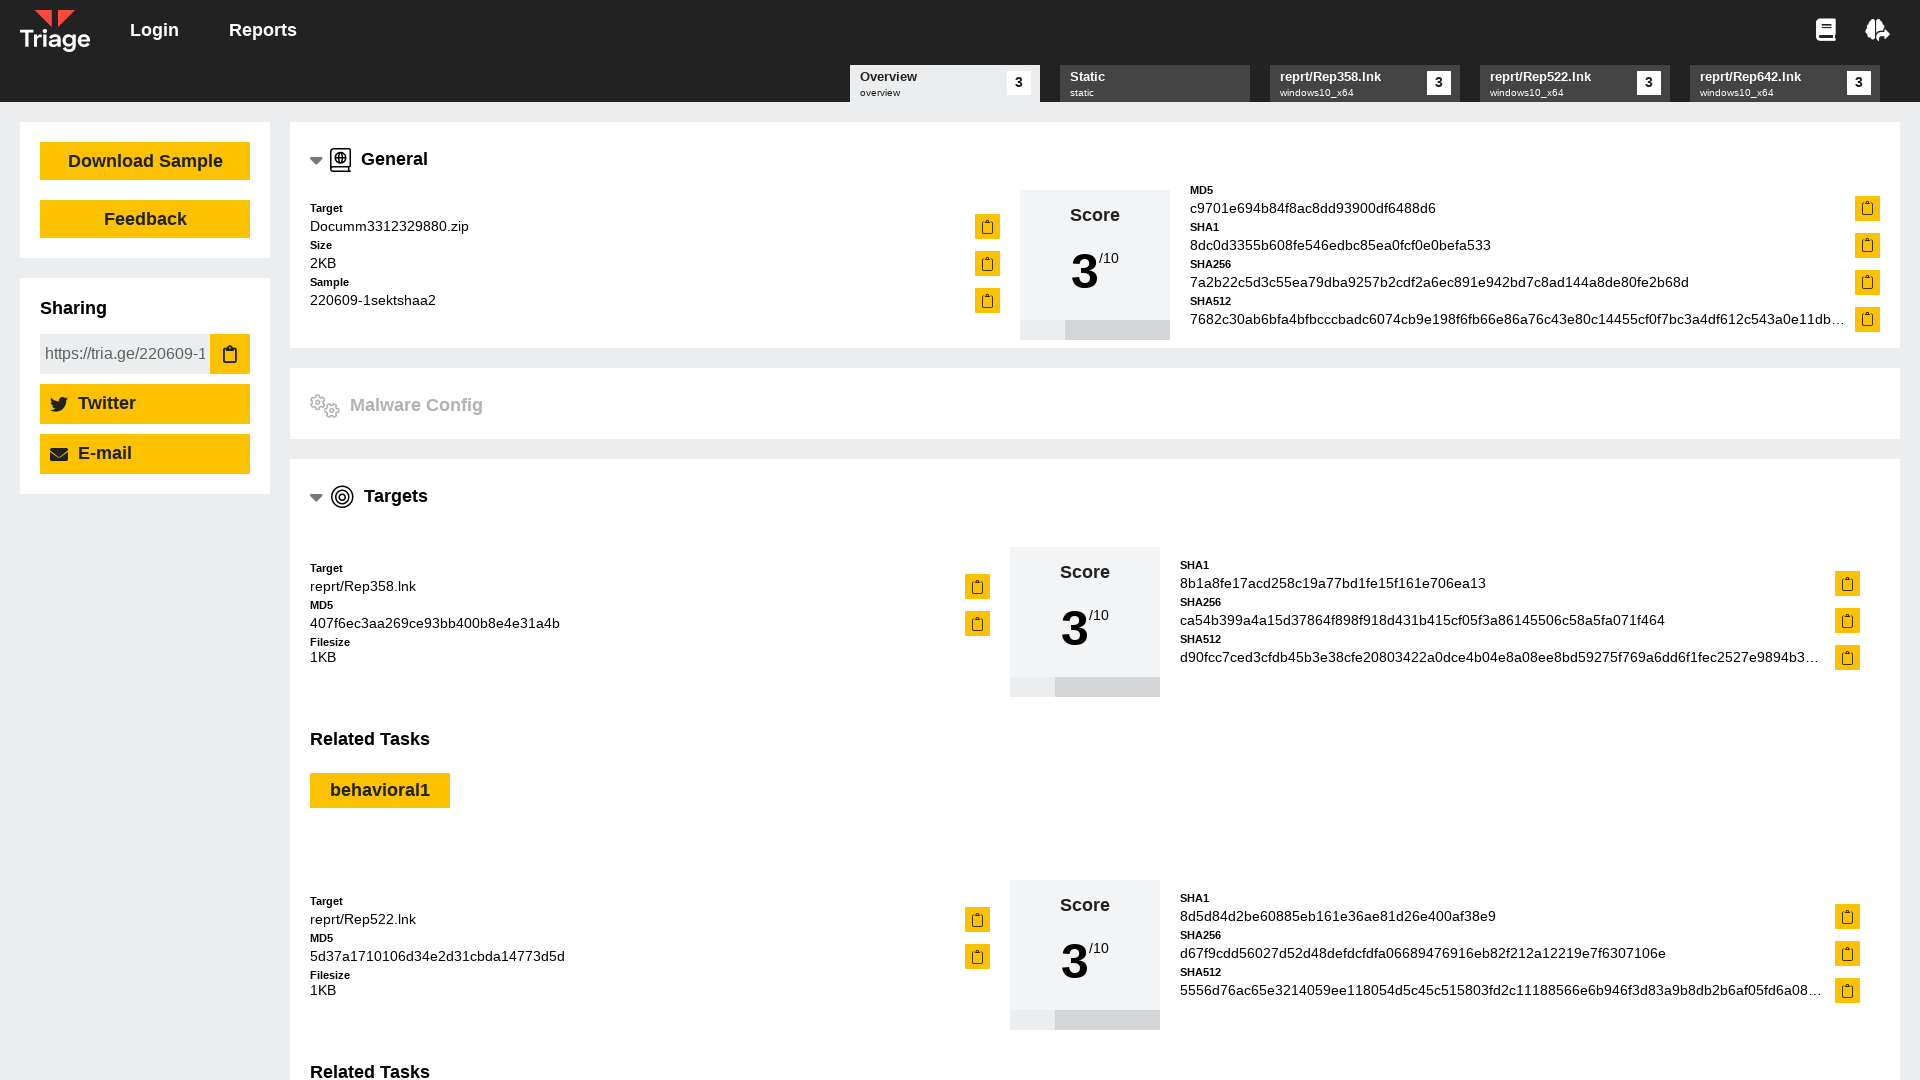Screen dimensions: 1920x1080
Task: Copy the SHA256 hash of the sample
Action: (1868, 282)
